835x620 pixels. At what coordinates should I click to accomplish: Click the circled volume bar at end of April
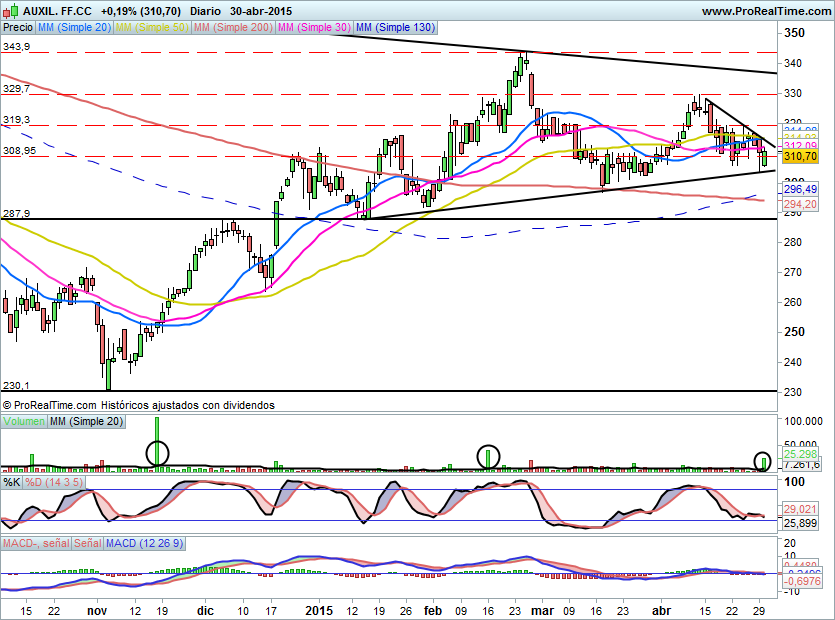[764, 461]
